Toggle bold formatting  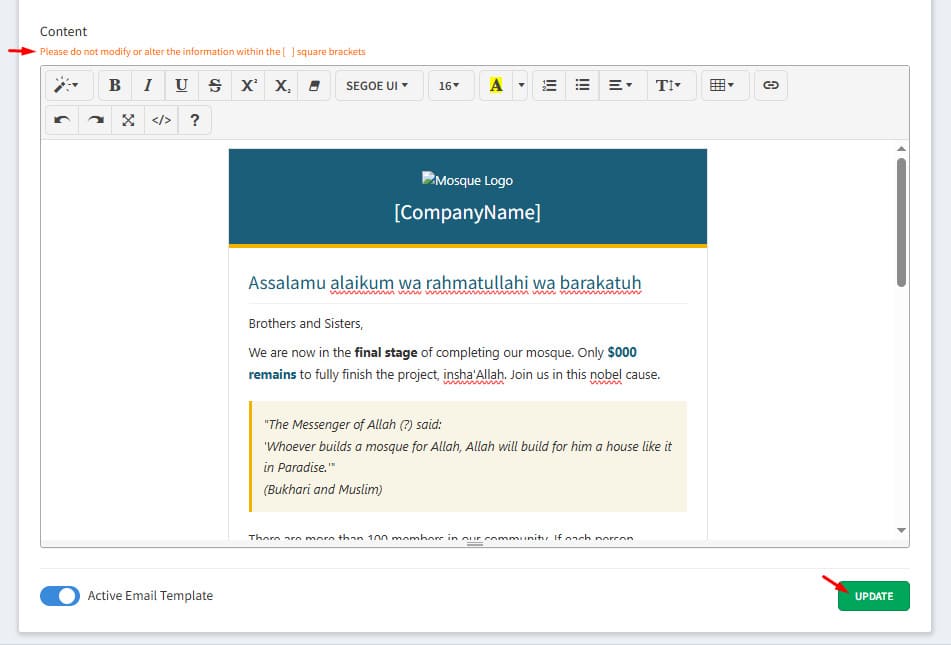(115, 86)
